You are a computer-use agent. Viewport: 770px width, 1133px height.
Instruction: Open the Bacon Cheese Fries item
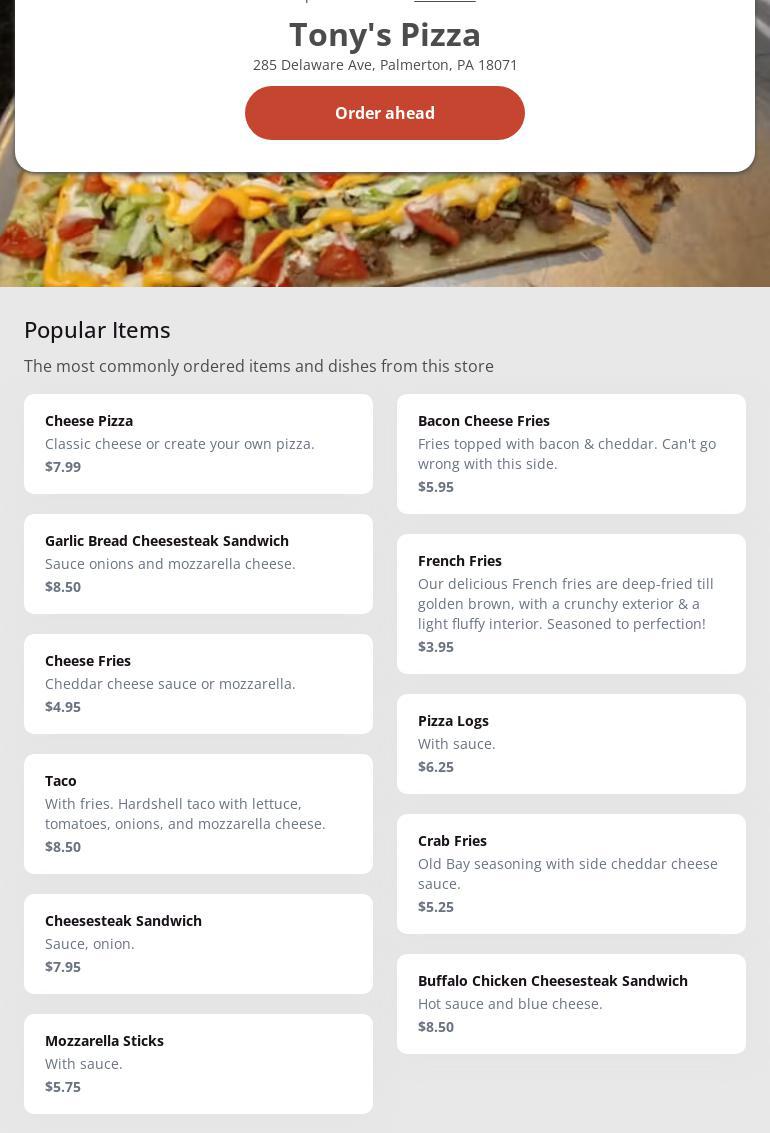pyautogui.click(x=571, y=453)
